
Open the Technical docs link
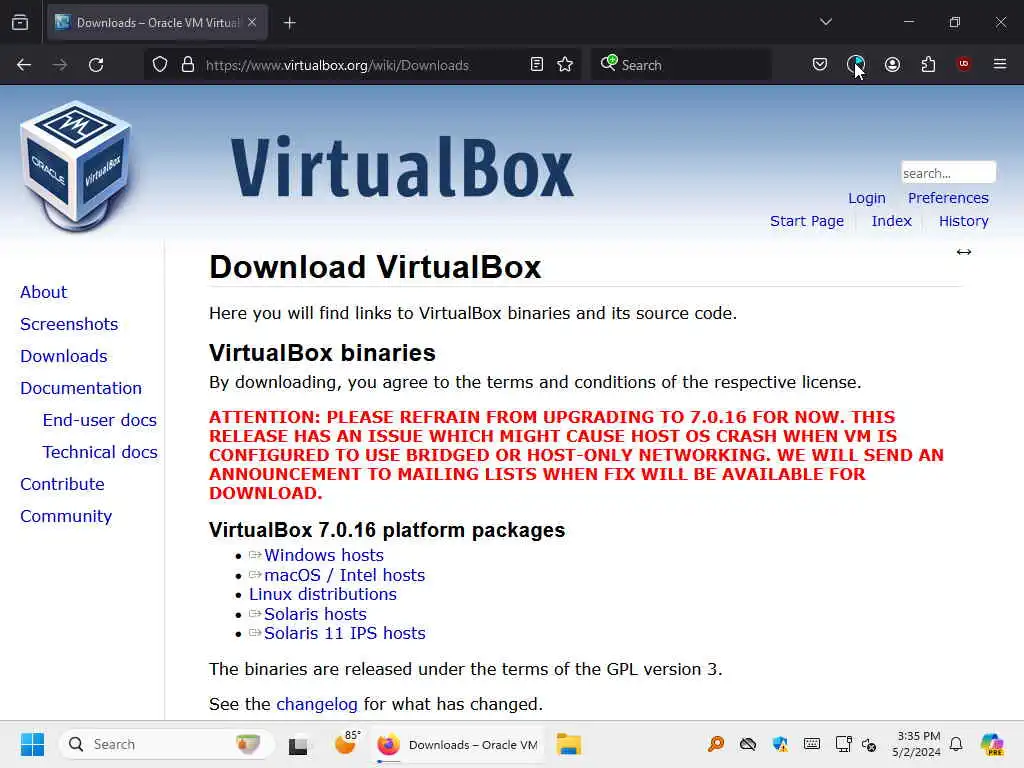[100, 452]
